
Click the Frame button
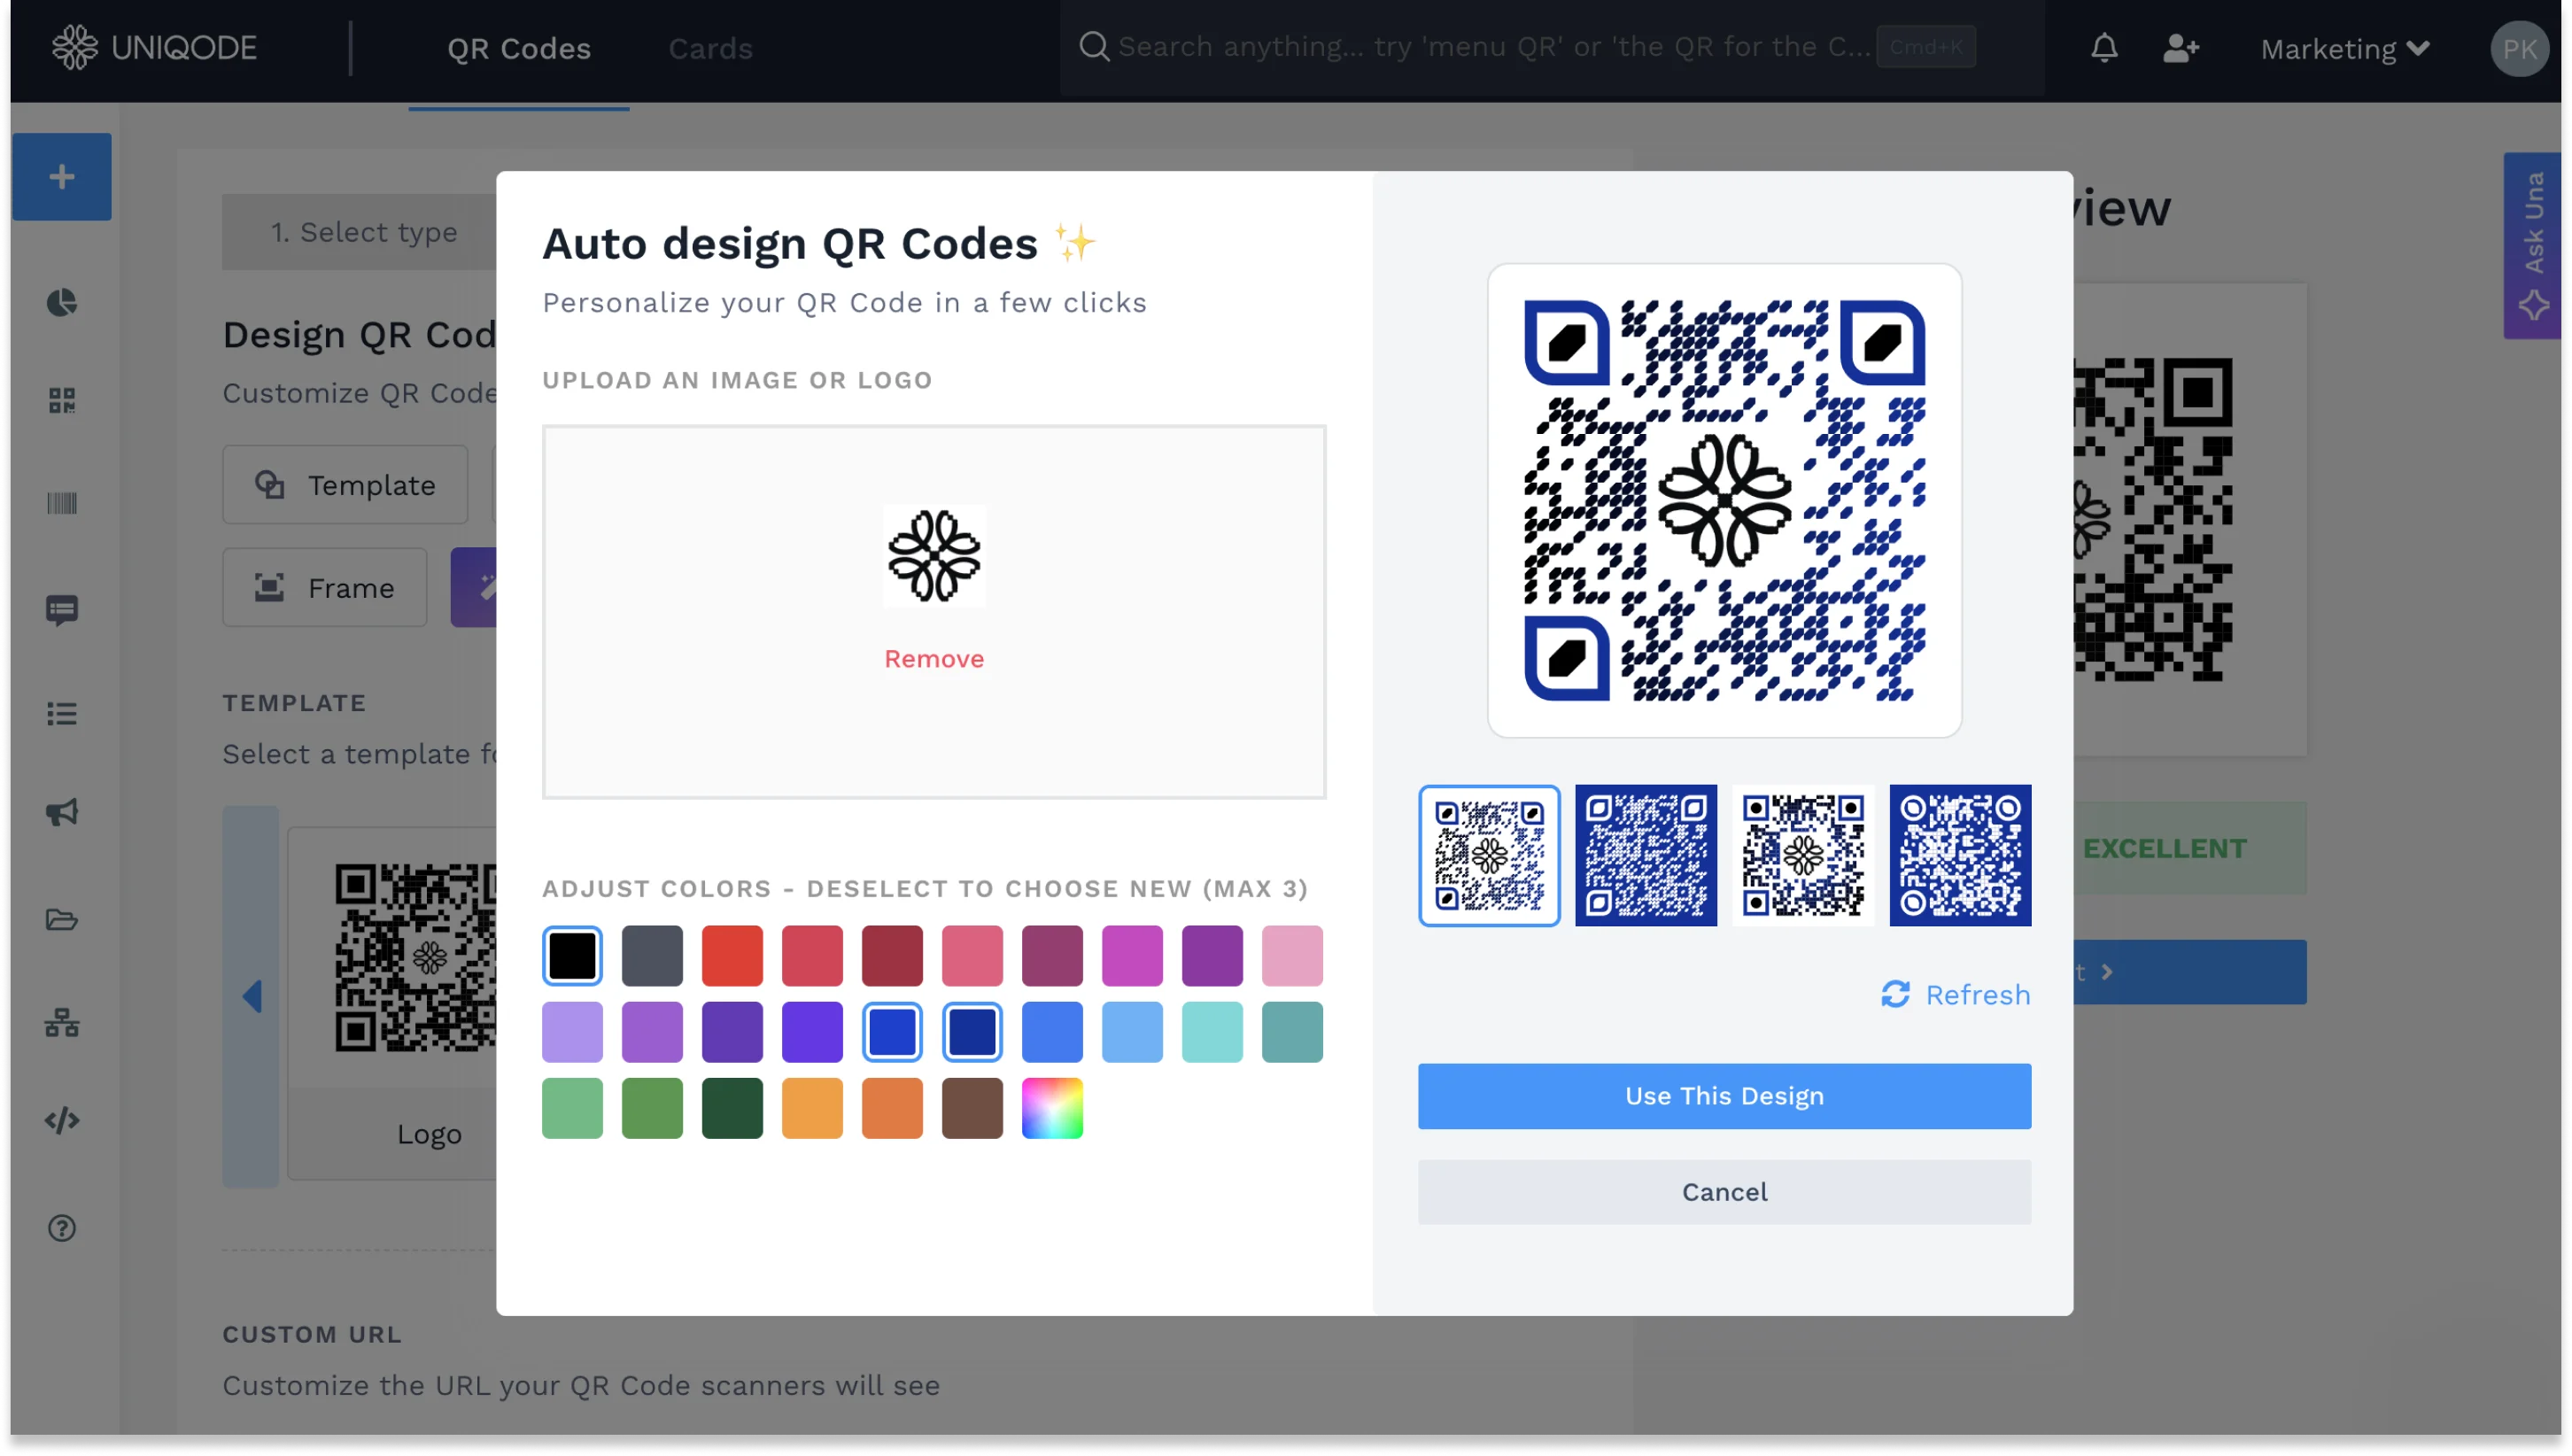click(x=325, y=587)
